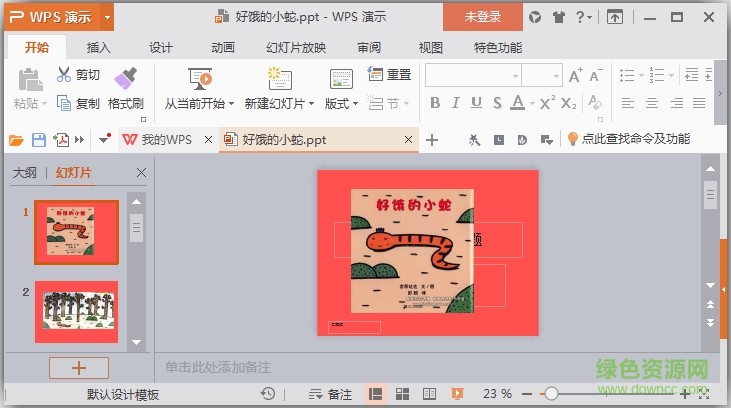Expand the New Slide (新建幻灯片) dropdown
Screen dimensions: 731x408
tap(312, 103)
